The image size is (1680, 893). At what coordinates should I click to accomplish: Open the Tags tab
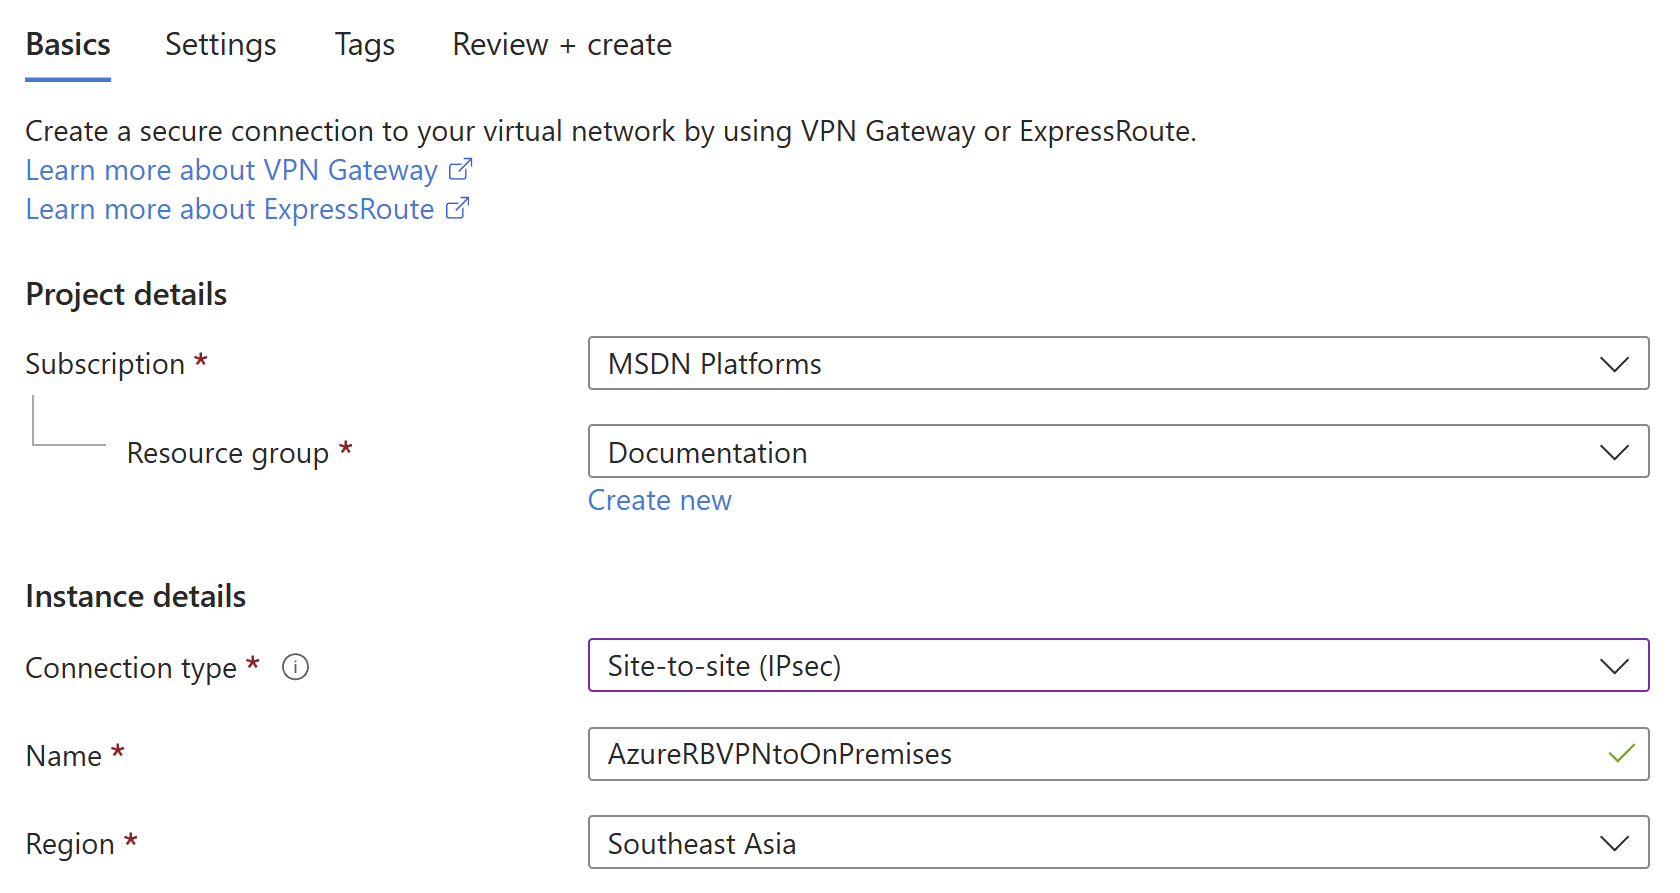click(365, 45)
